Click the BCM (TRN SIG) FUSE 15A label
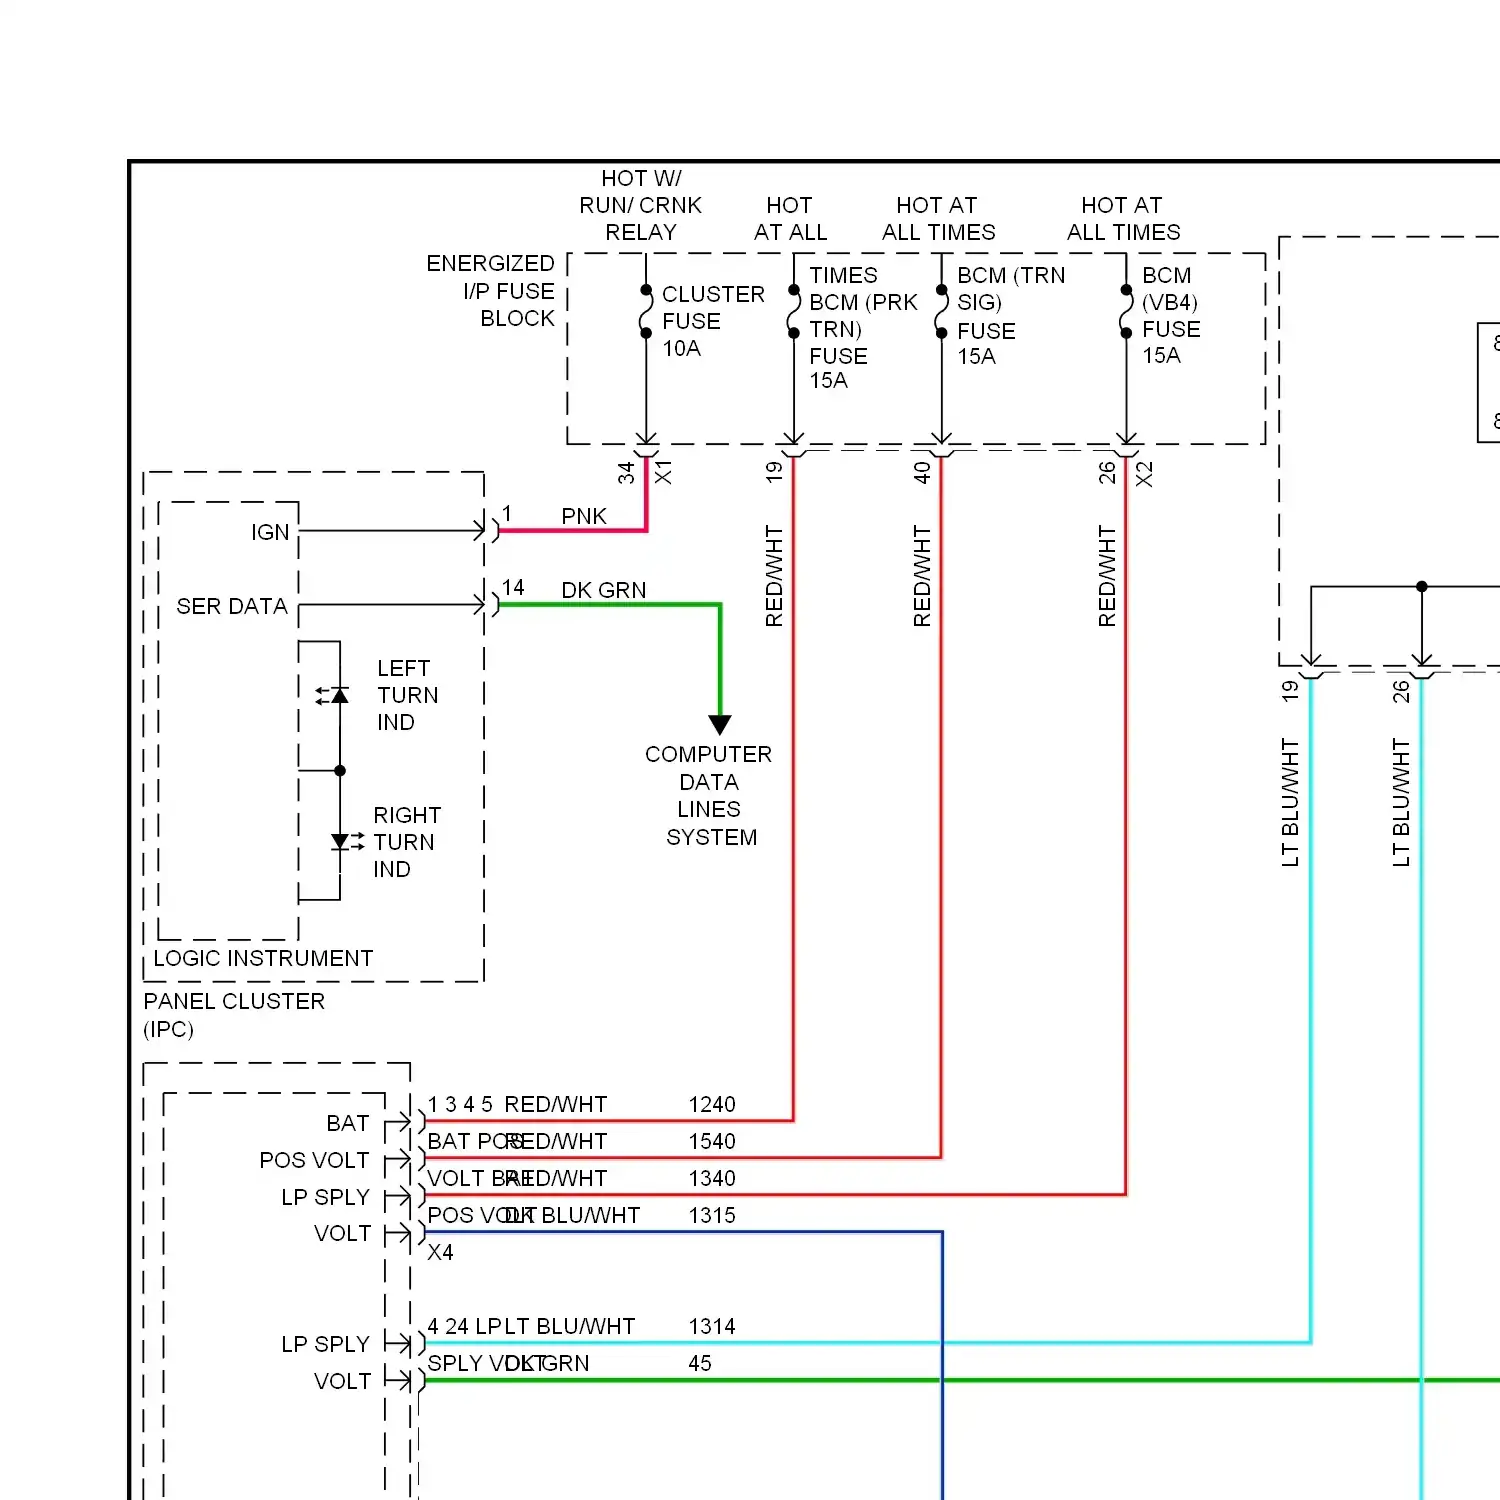 [x=1011, y=316]
